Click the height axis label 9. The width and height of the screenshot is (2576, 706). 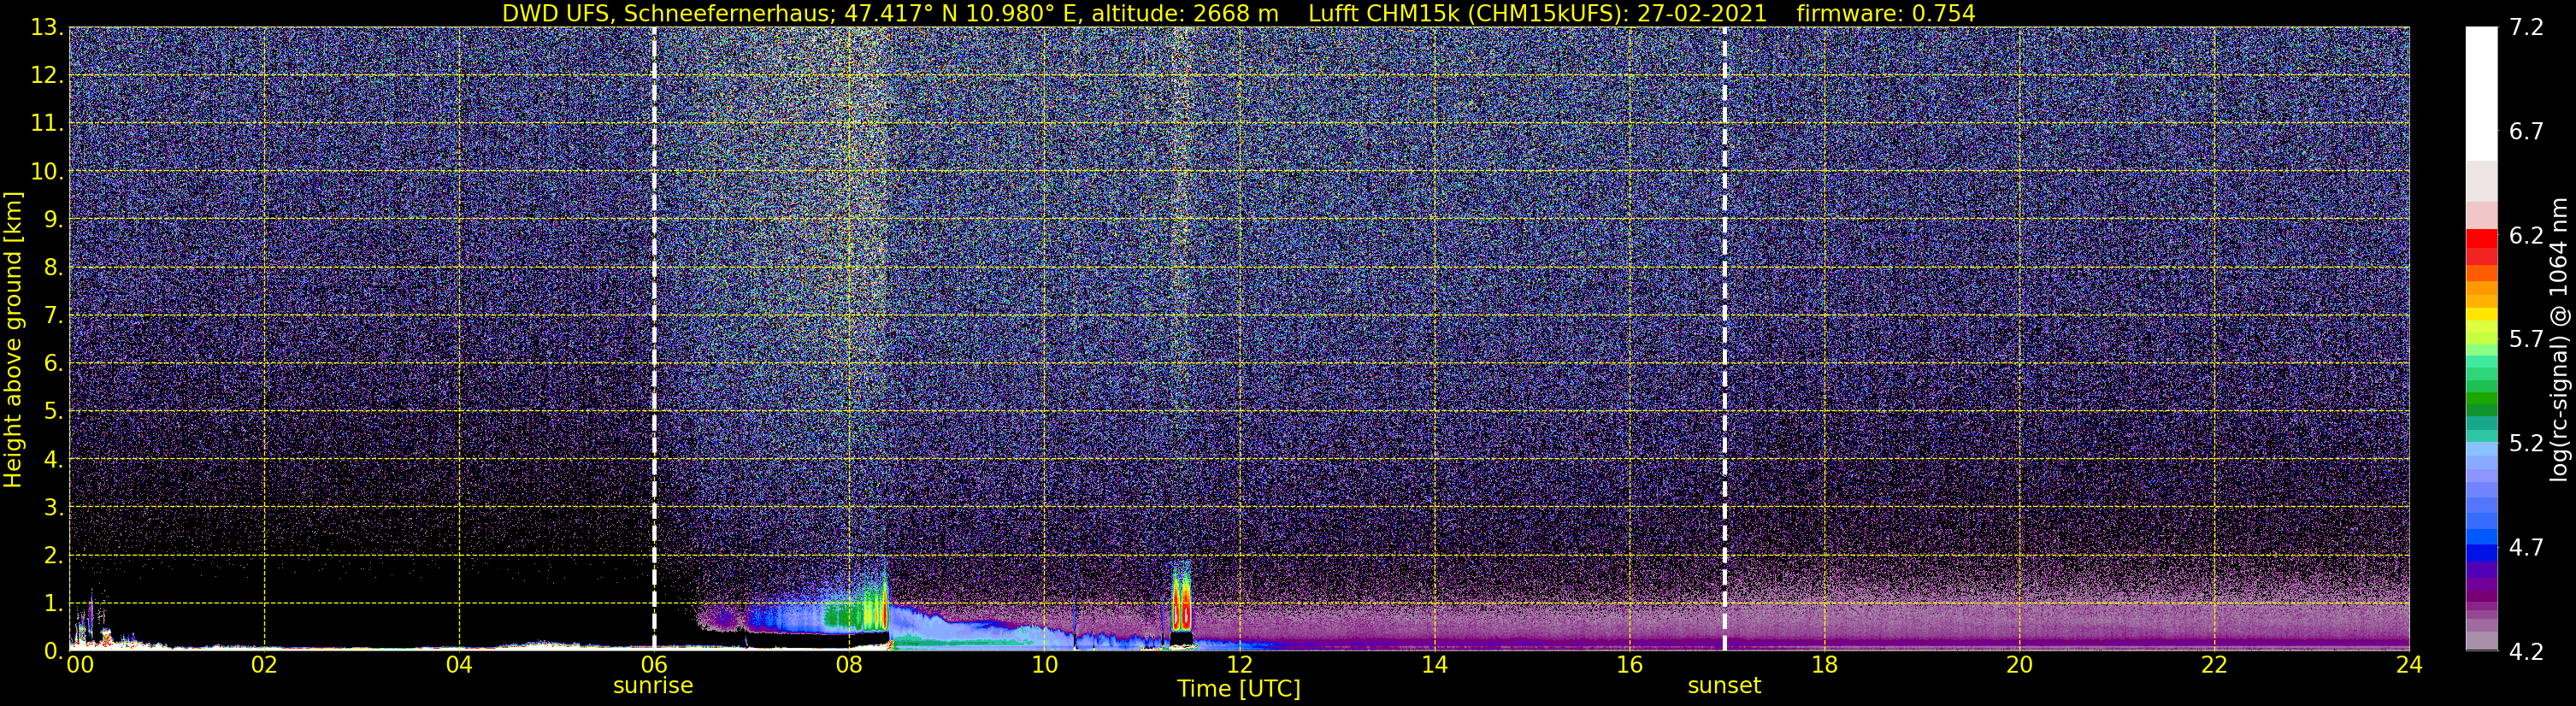tap(53, 220)
